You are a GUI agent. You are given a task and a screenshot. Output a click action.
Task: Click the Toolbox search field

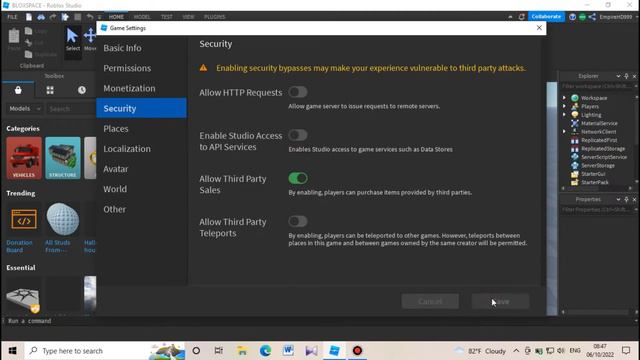coord(70,109)
